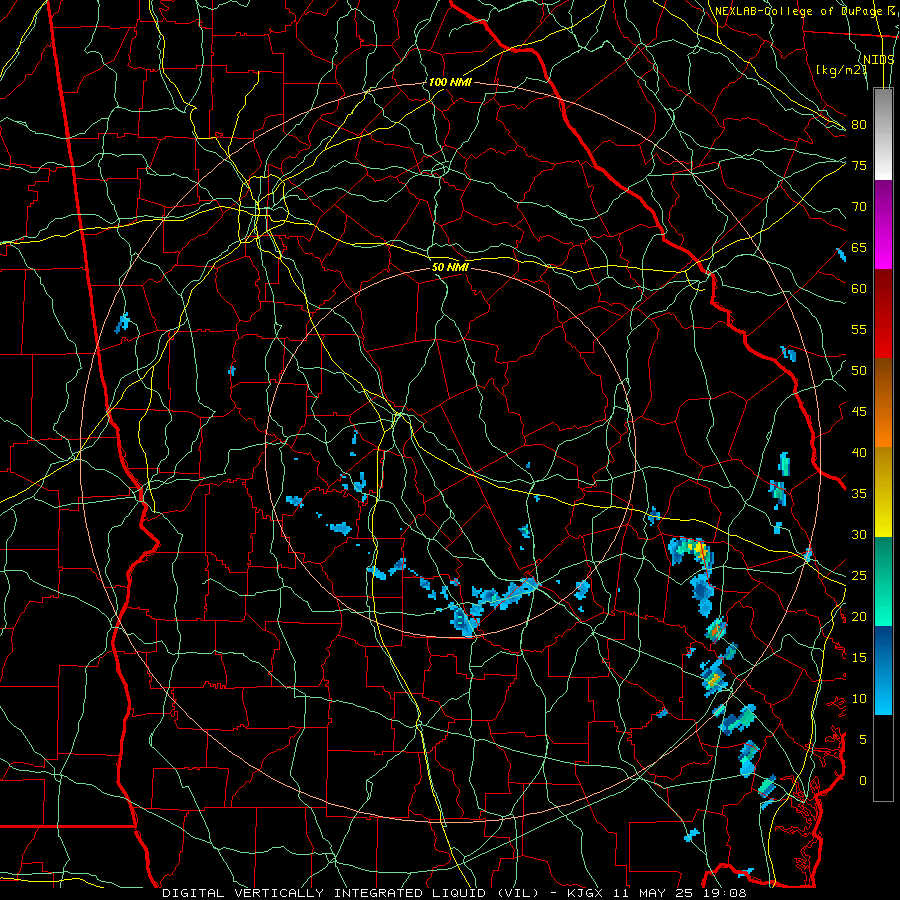900x900 pixels.
Task: Click the [kg/m2] units label
Action: pyautogui.click(x=841, y=70)
